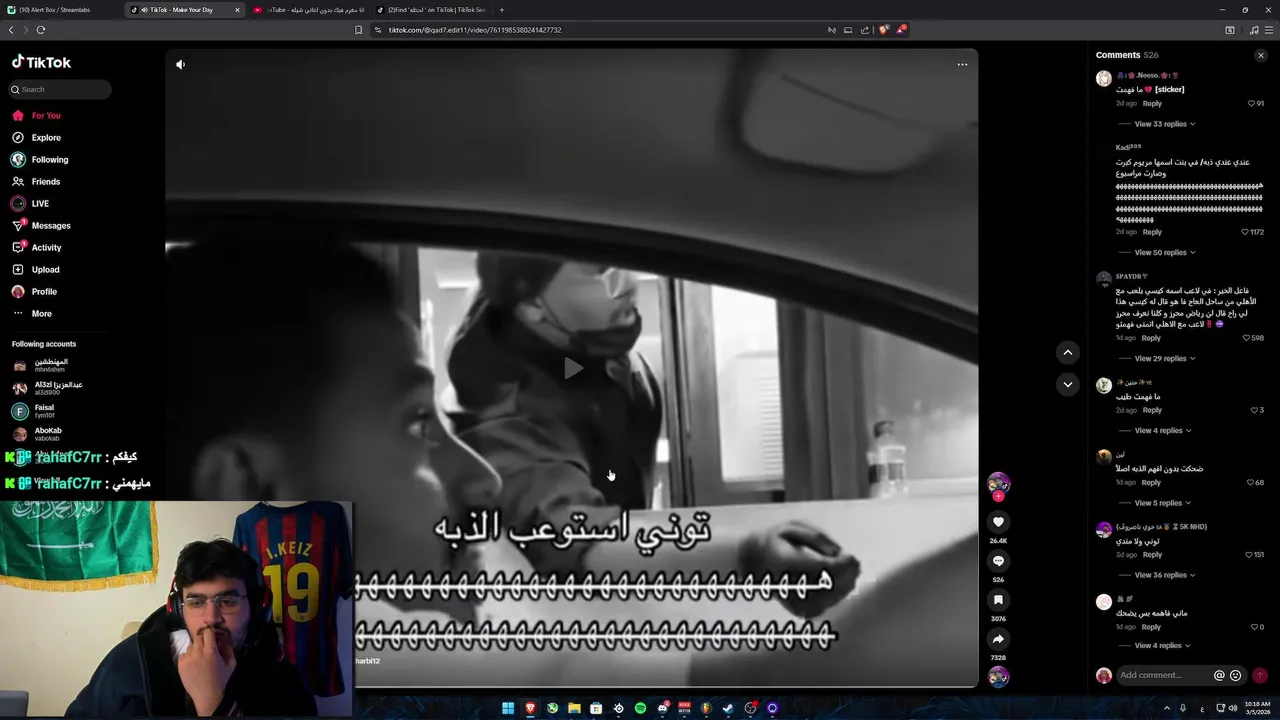The height and width of the screenshot is (720, 1280).
Task: Open Upload page
Action: point(36,270)
